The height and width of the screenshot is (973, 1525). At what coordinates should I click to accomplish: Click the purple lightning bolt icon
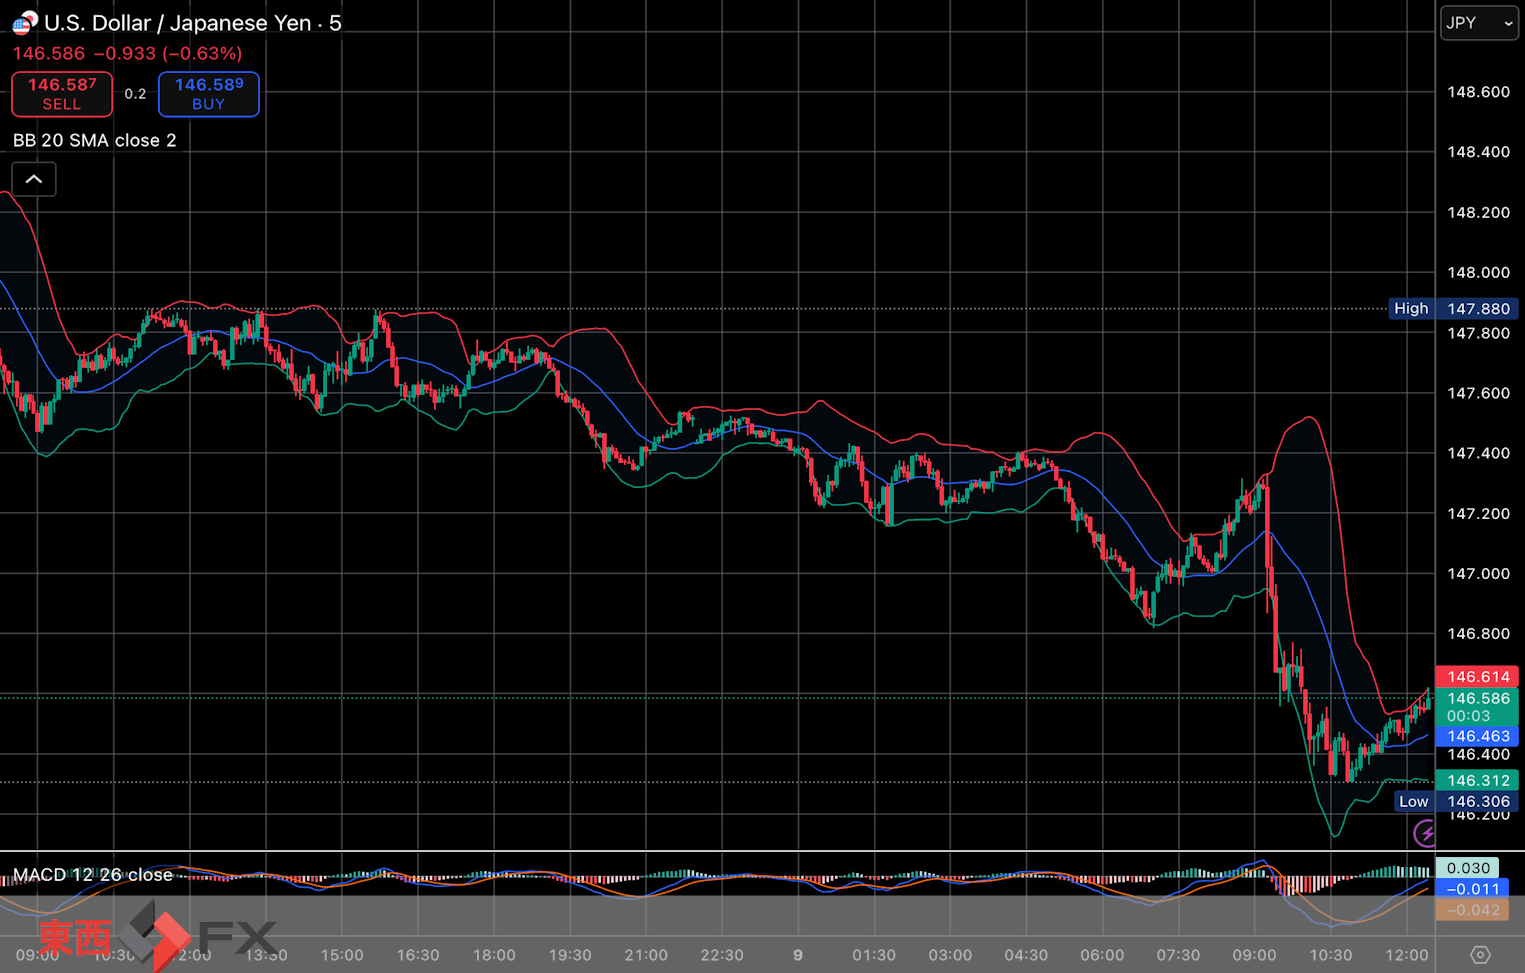click(1425, 832)
